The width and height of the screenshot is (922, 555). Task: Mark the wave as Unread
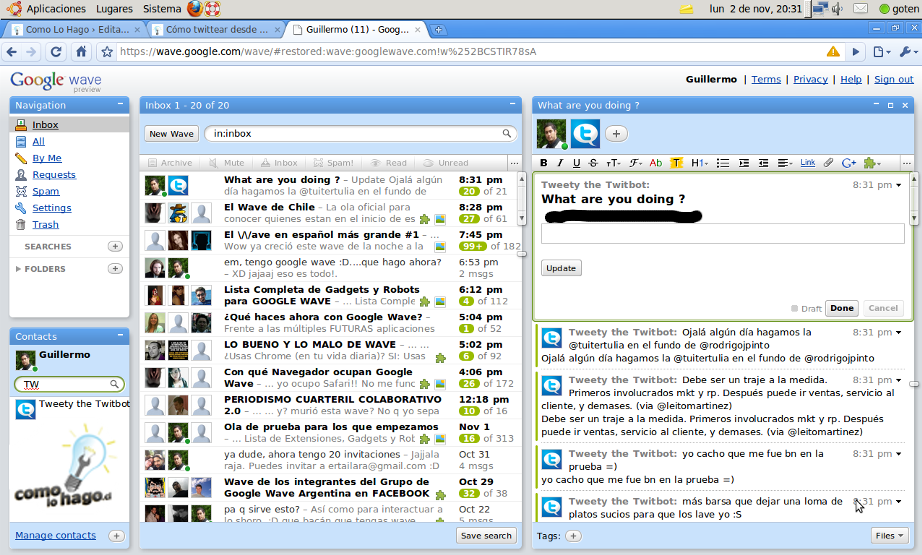point(446,163)
